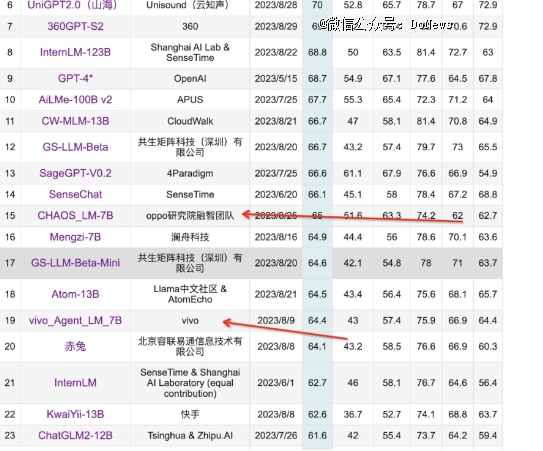This screenshot has width=543, height=451.
Task: Click the score 55.3 in AiLMe row
Action: tap(353, 100)
